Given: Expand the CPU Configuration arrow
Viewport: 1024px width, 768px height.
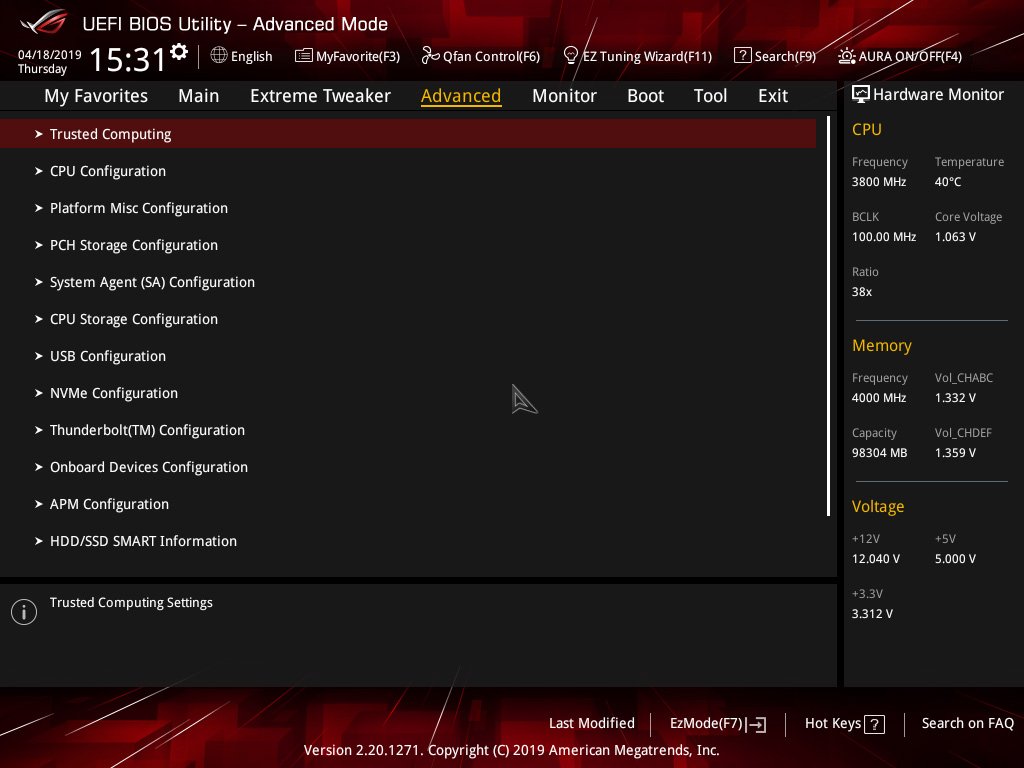Looking at the screenshot, I should [39, 171].
